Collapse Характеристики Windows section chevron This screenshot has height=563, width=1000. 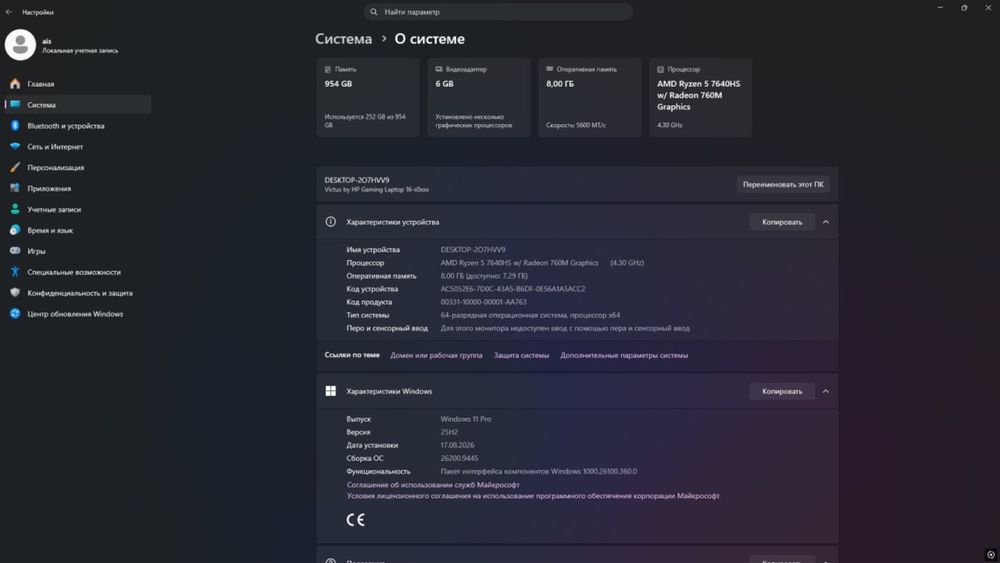click(x=826, y=391)
